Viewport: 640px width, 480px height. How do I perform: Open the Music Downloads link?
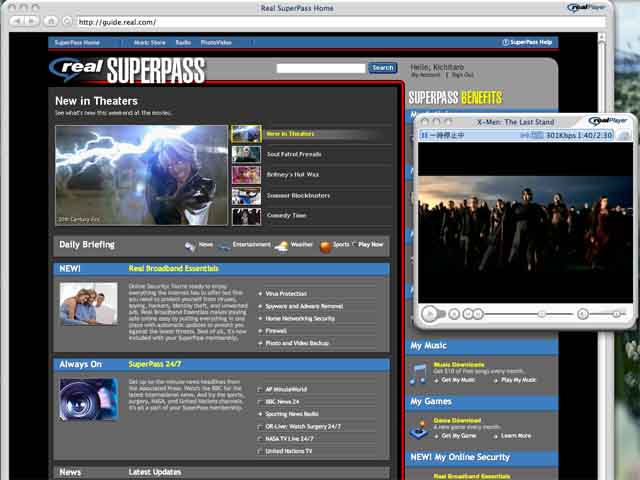pyautogui.click(x=459, y=364)
